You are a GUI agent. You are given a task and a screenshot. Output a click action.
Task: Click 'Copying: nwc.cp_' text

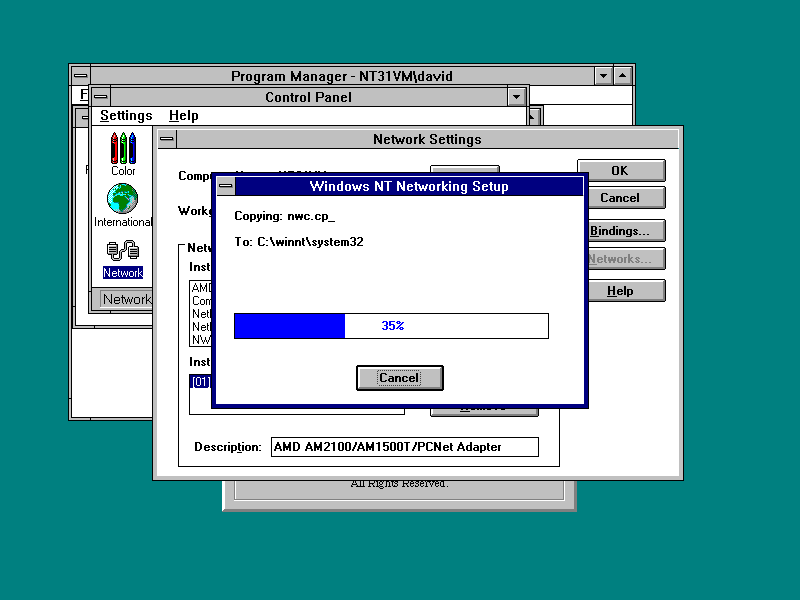[285, 216]
